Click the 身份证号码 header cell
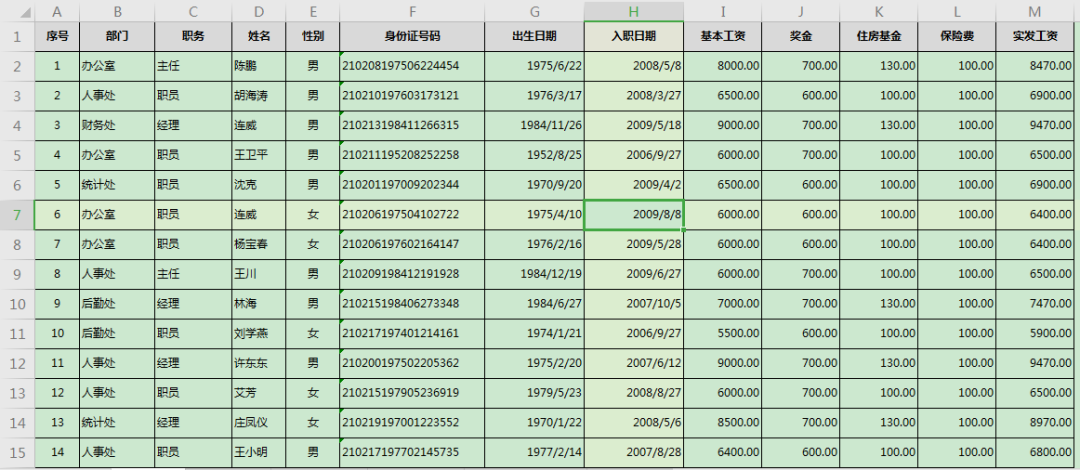The height and width of the screenshot is (470, 1080). click(x=412, y=37)
